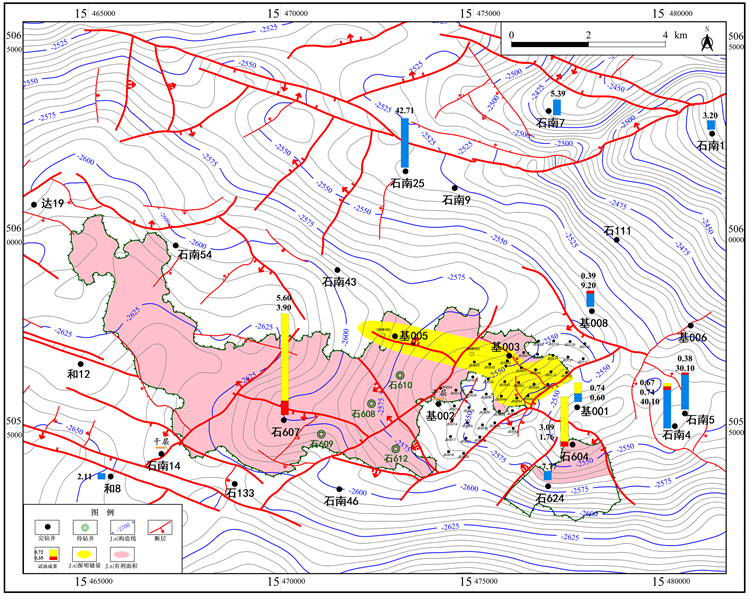Image resolution: width=751 pixels, height=599 pixels.
Task: Select the green pending well legend symbol
Action: click(x=85, y=524)
